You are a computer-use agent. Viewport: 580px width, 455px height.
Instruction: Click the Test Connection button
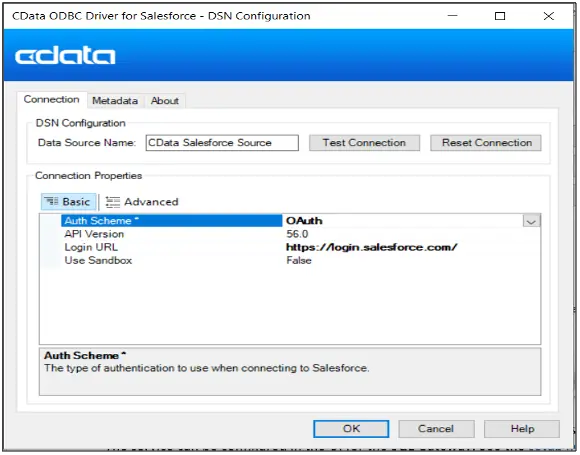point(364,143)
